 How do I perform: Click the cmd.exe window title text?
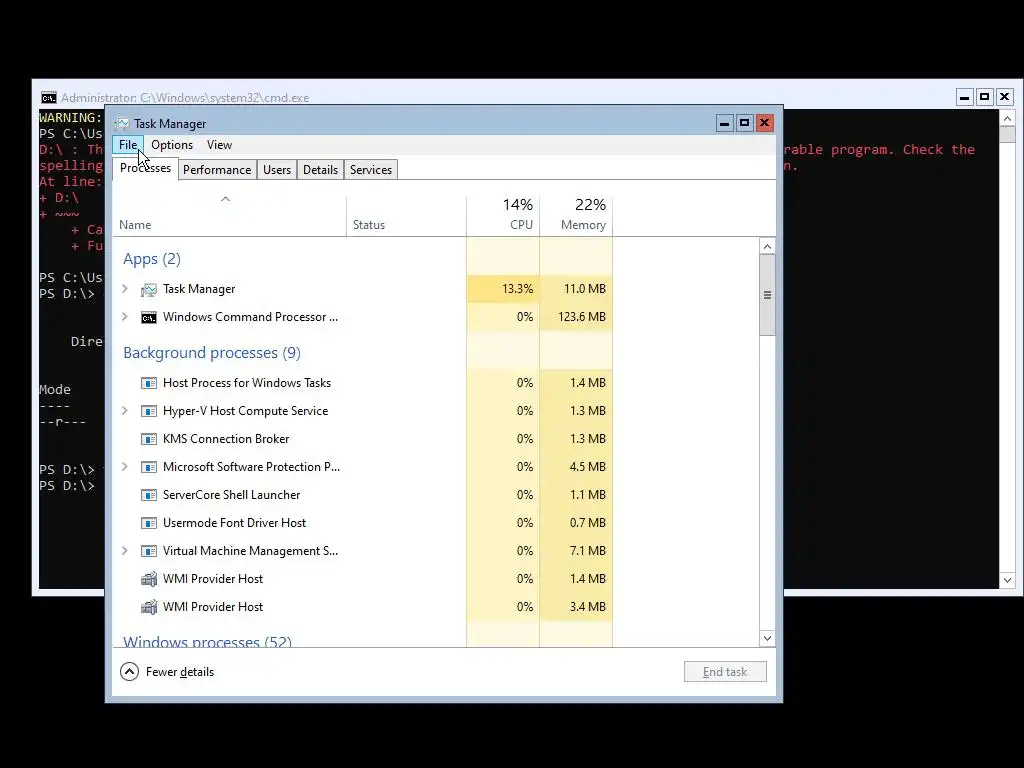(185, 98)
